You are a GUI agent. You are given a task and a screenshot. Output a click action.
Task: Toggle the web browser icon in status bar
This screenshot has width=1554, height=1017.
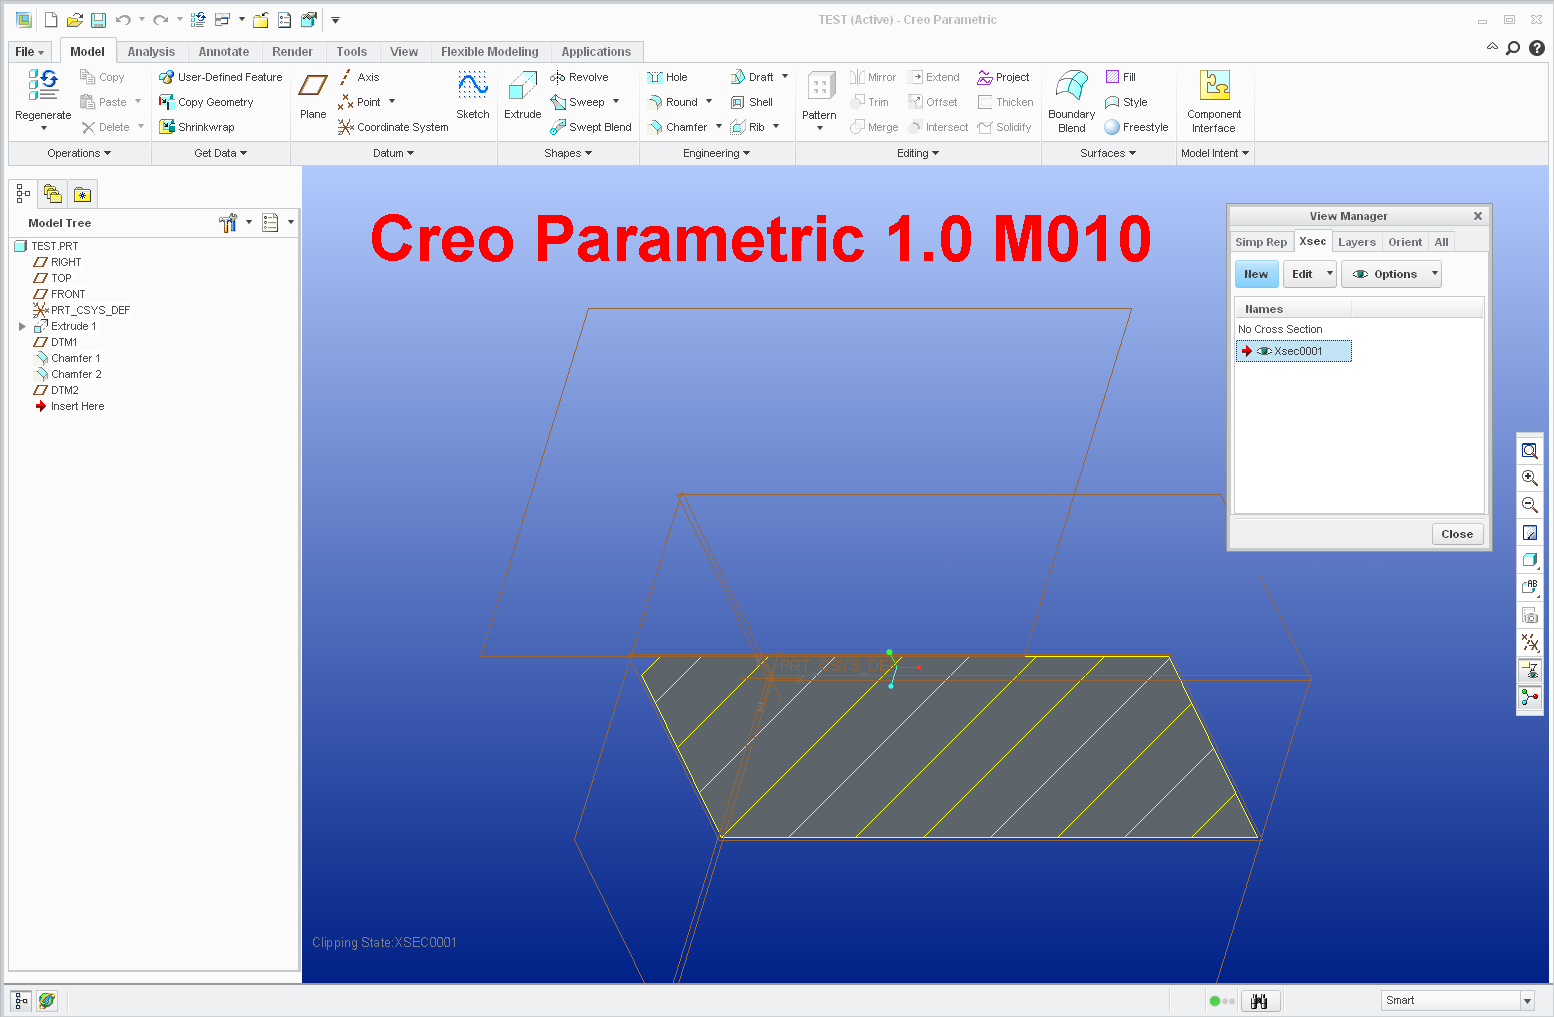[x=47, y=1000]
